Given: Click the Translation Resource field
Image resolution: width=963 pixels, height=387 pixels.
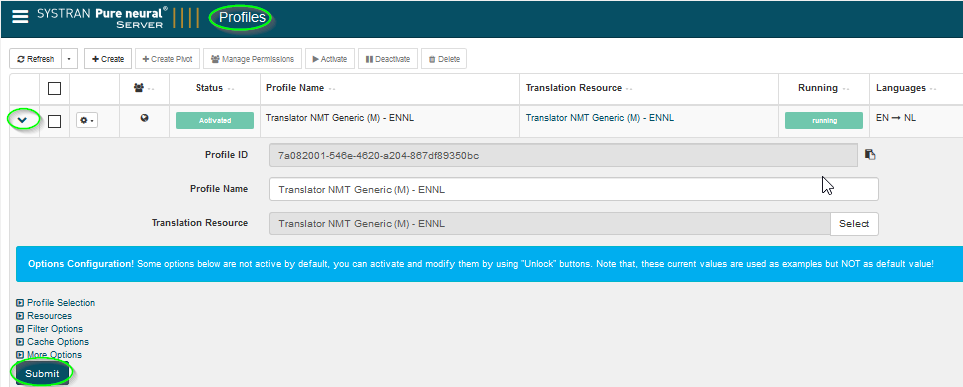Looking at the screenshot, I should [x=550, y=224].
